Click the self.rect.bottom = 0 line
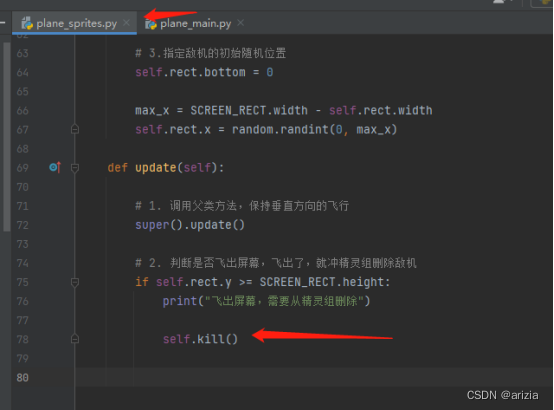Image resolution: width=554 pixels, height=410 pixels. 204,72
